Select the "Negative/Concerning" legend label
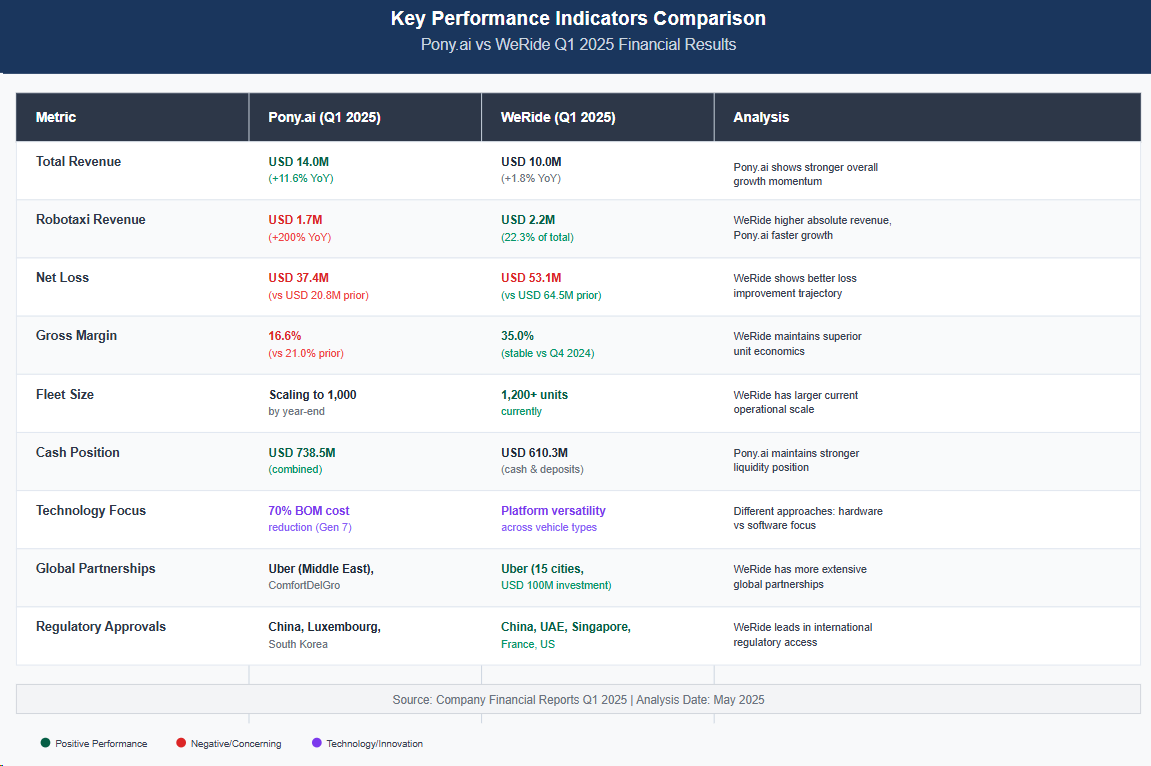 coord(236,743)
